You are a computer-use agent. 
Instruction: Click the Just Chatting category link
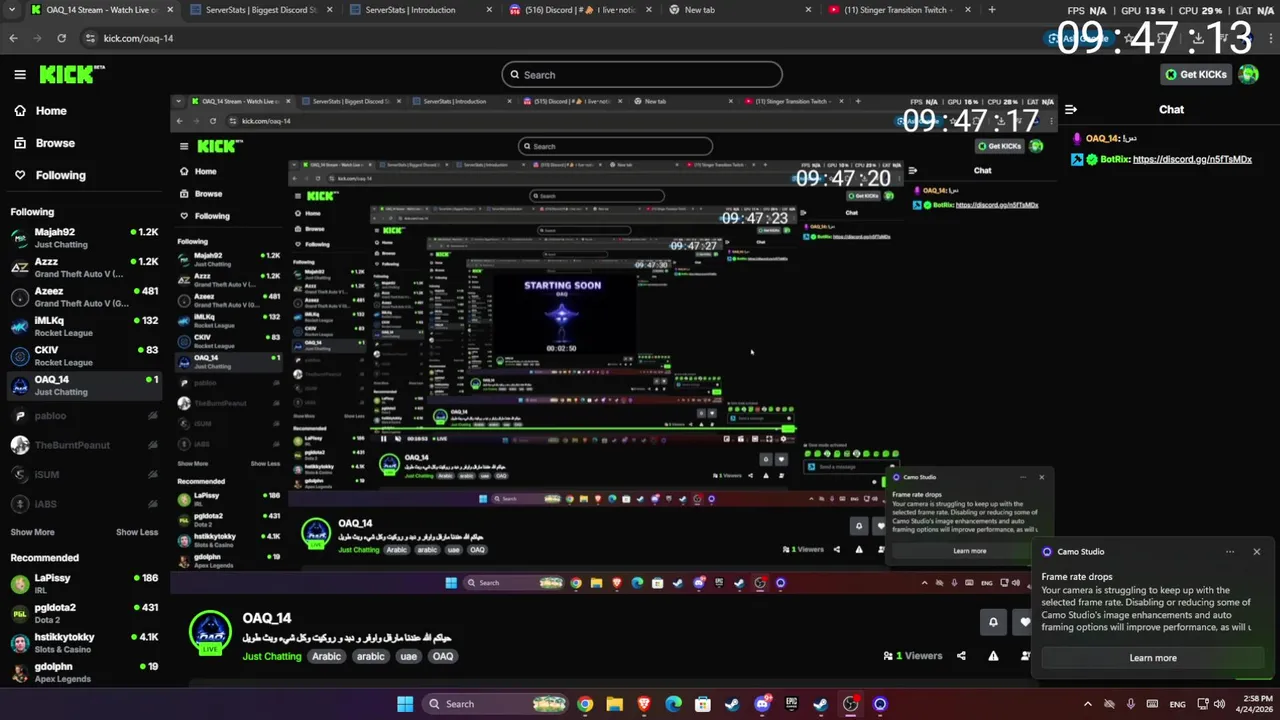(x=271, y=656)
